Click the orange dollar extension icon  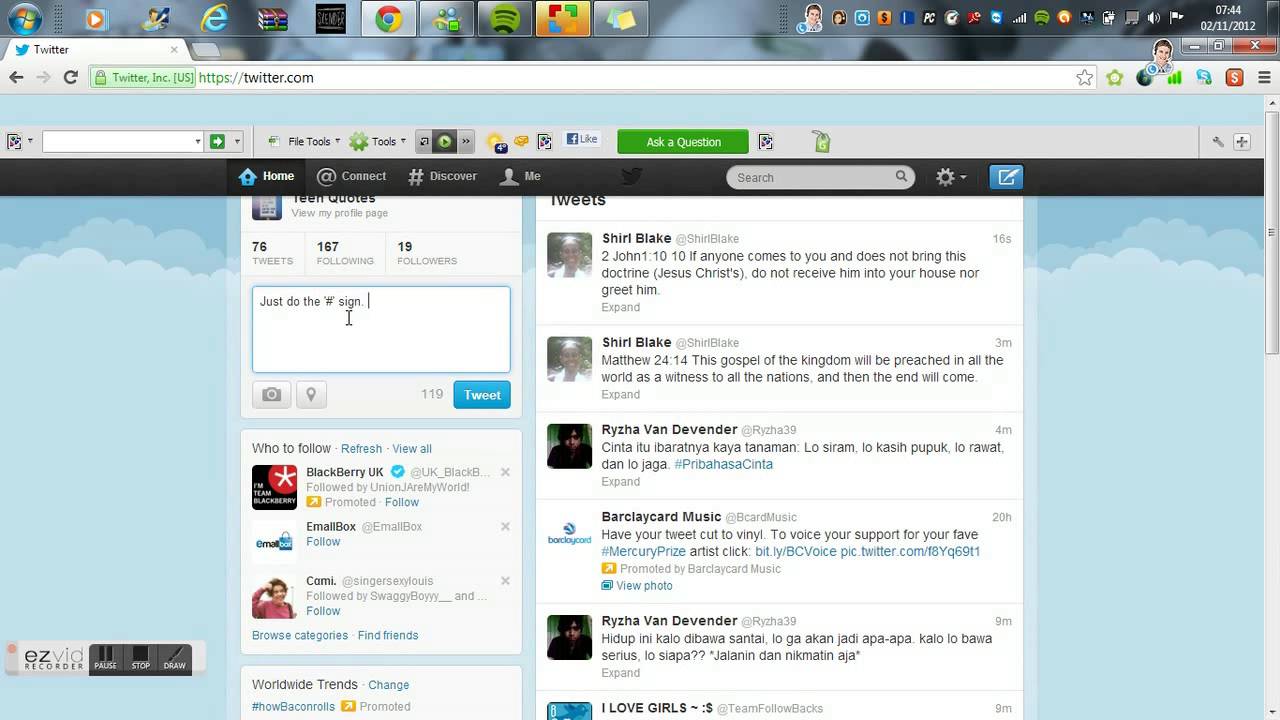pos(1235,77)
